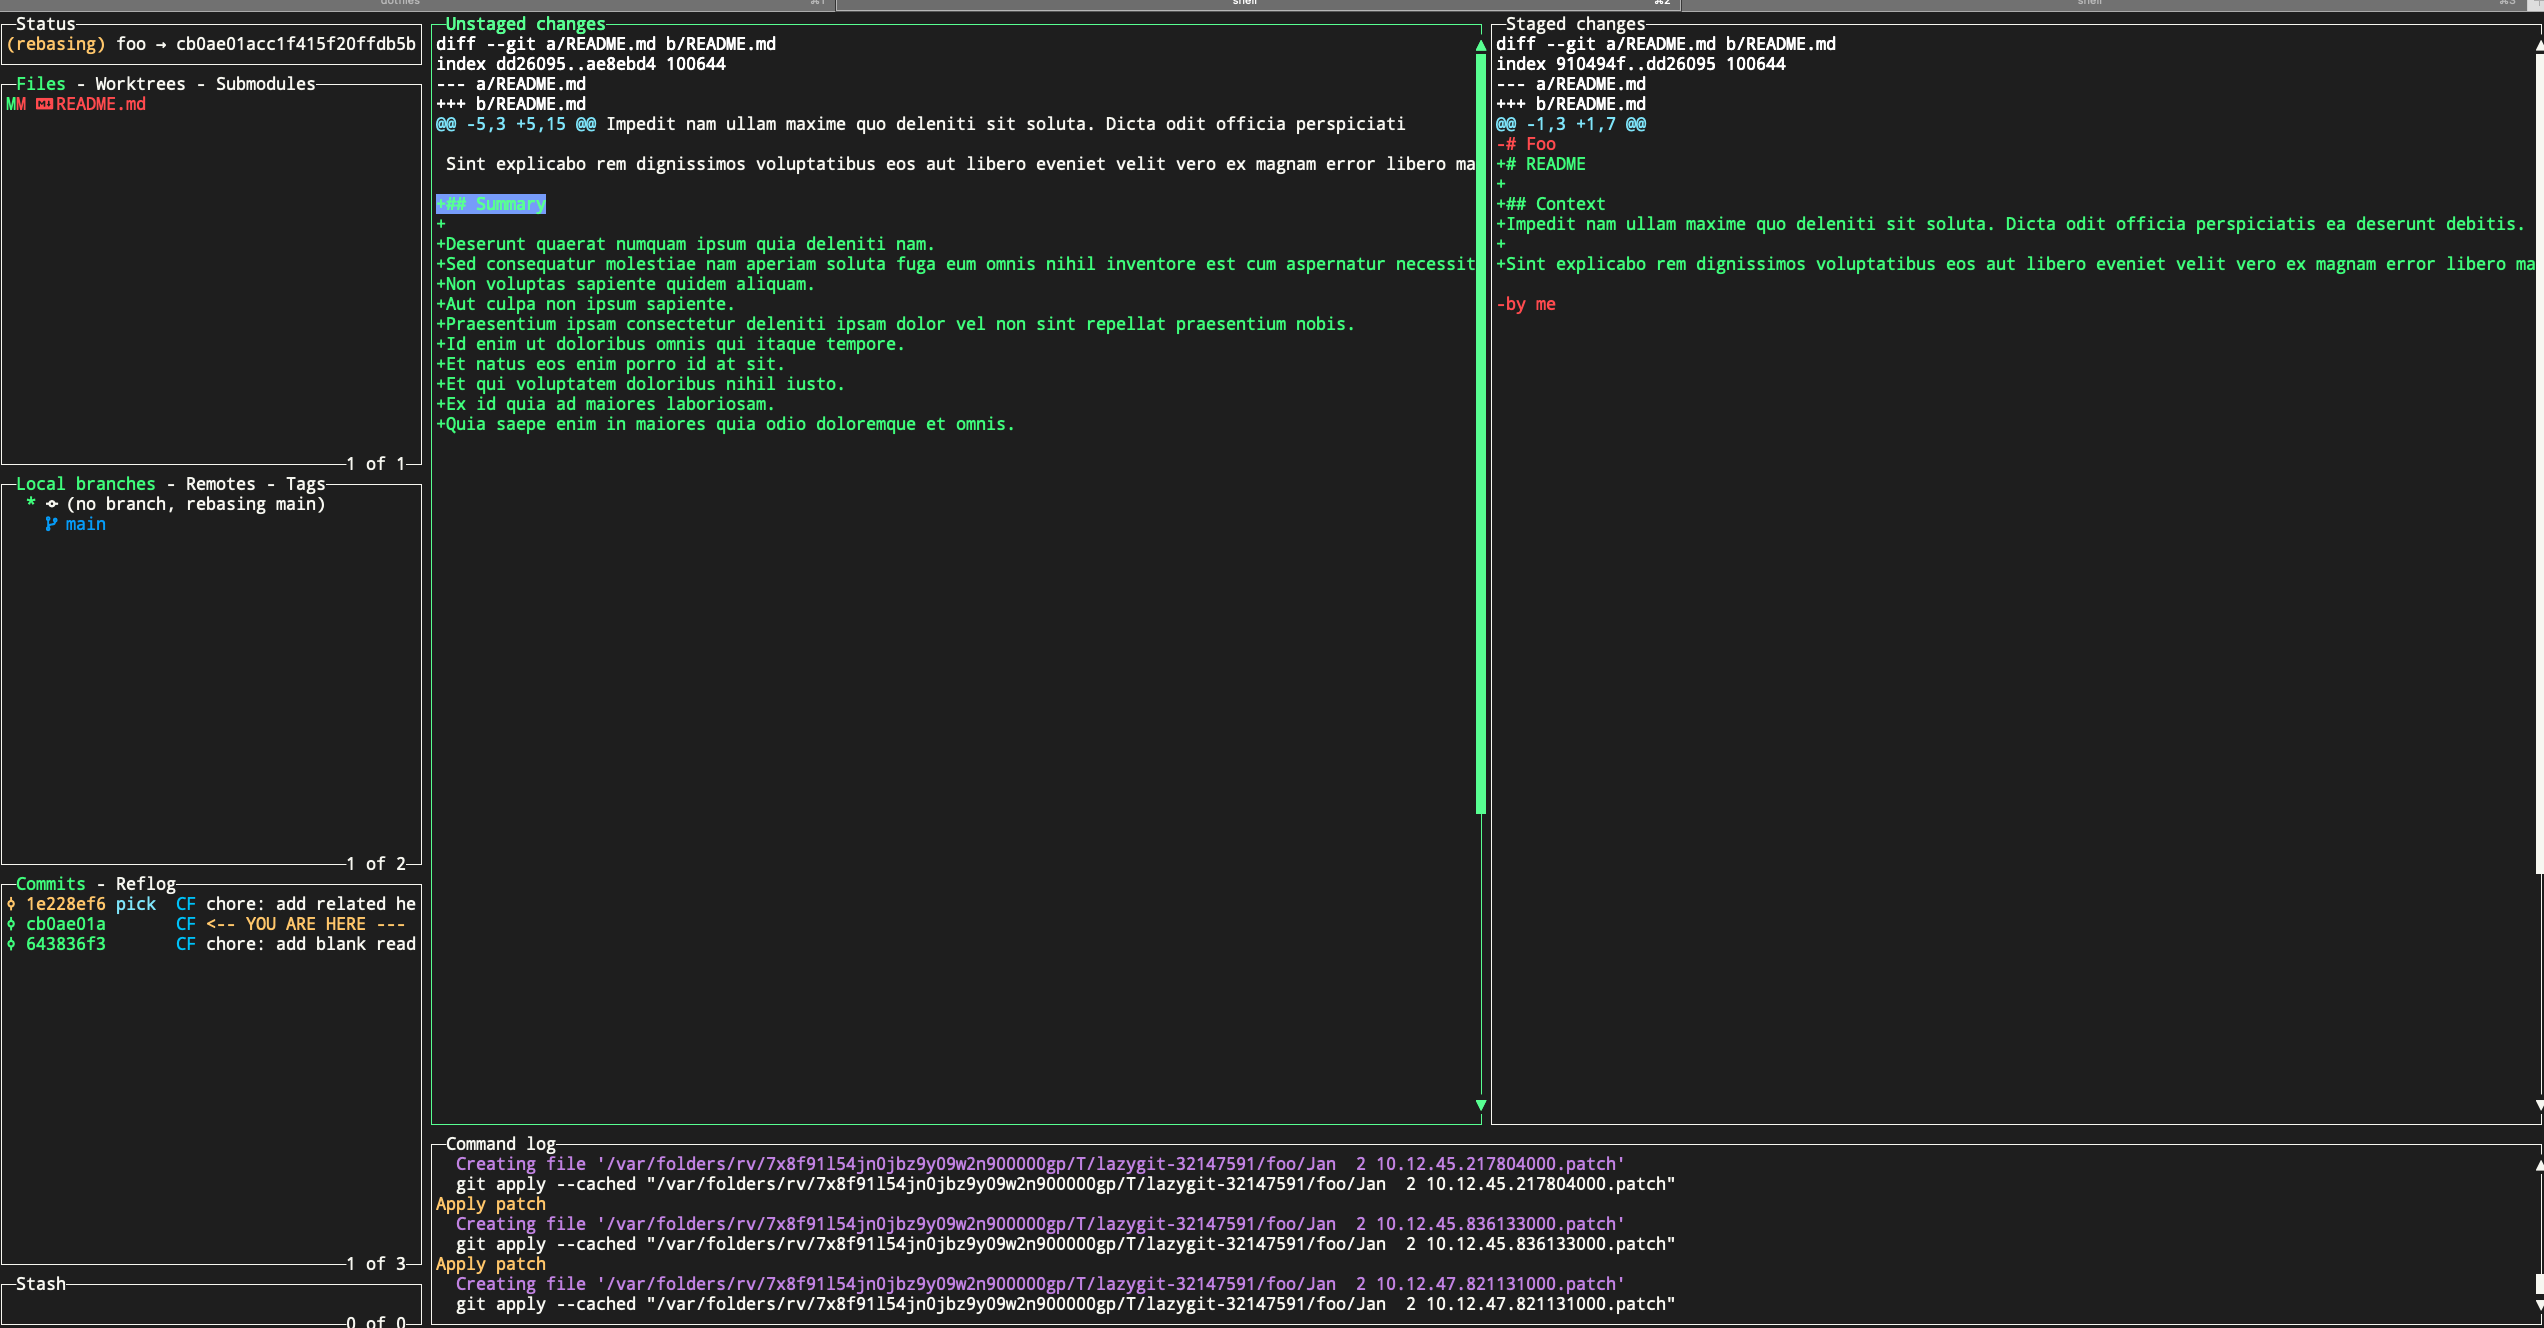Switch to the Reflog tab
The image size is (2544, 1328).
[145, 884]
